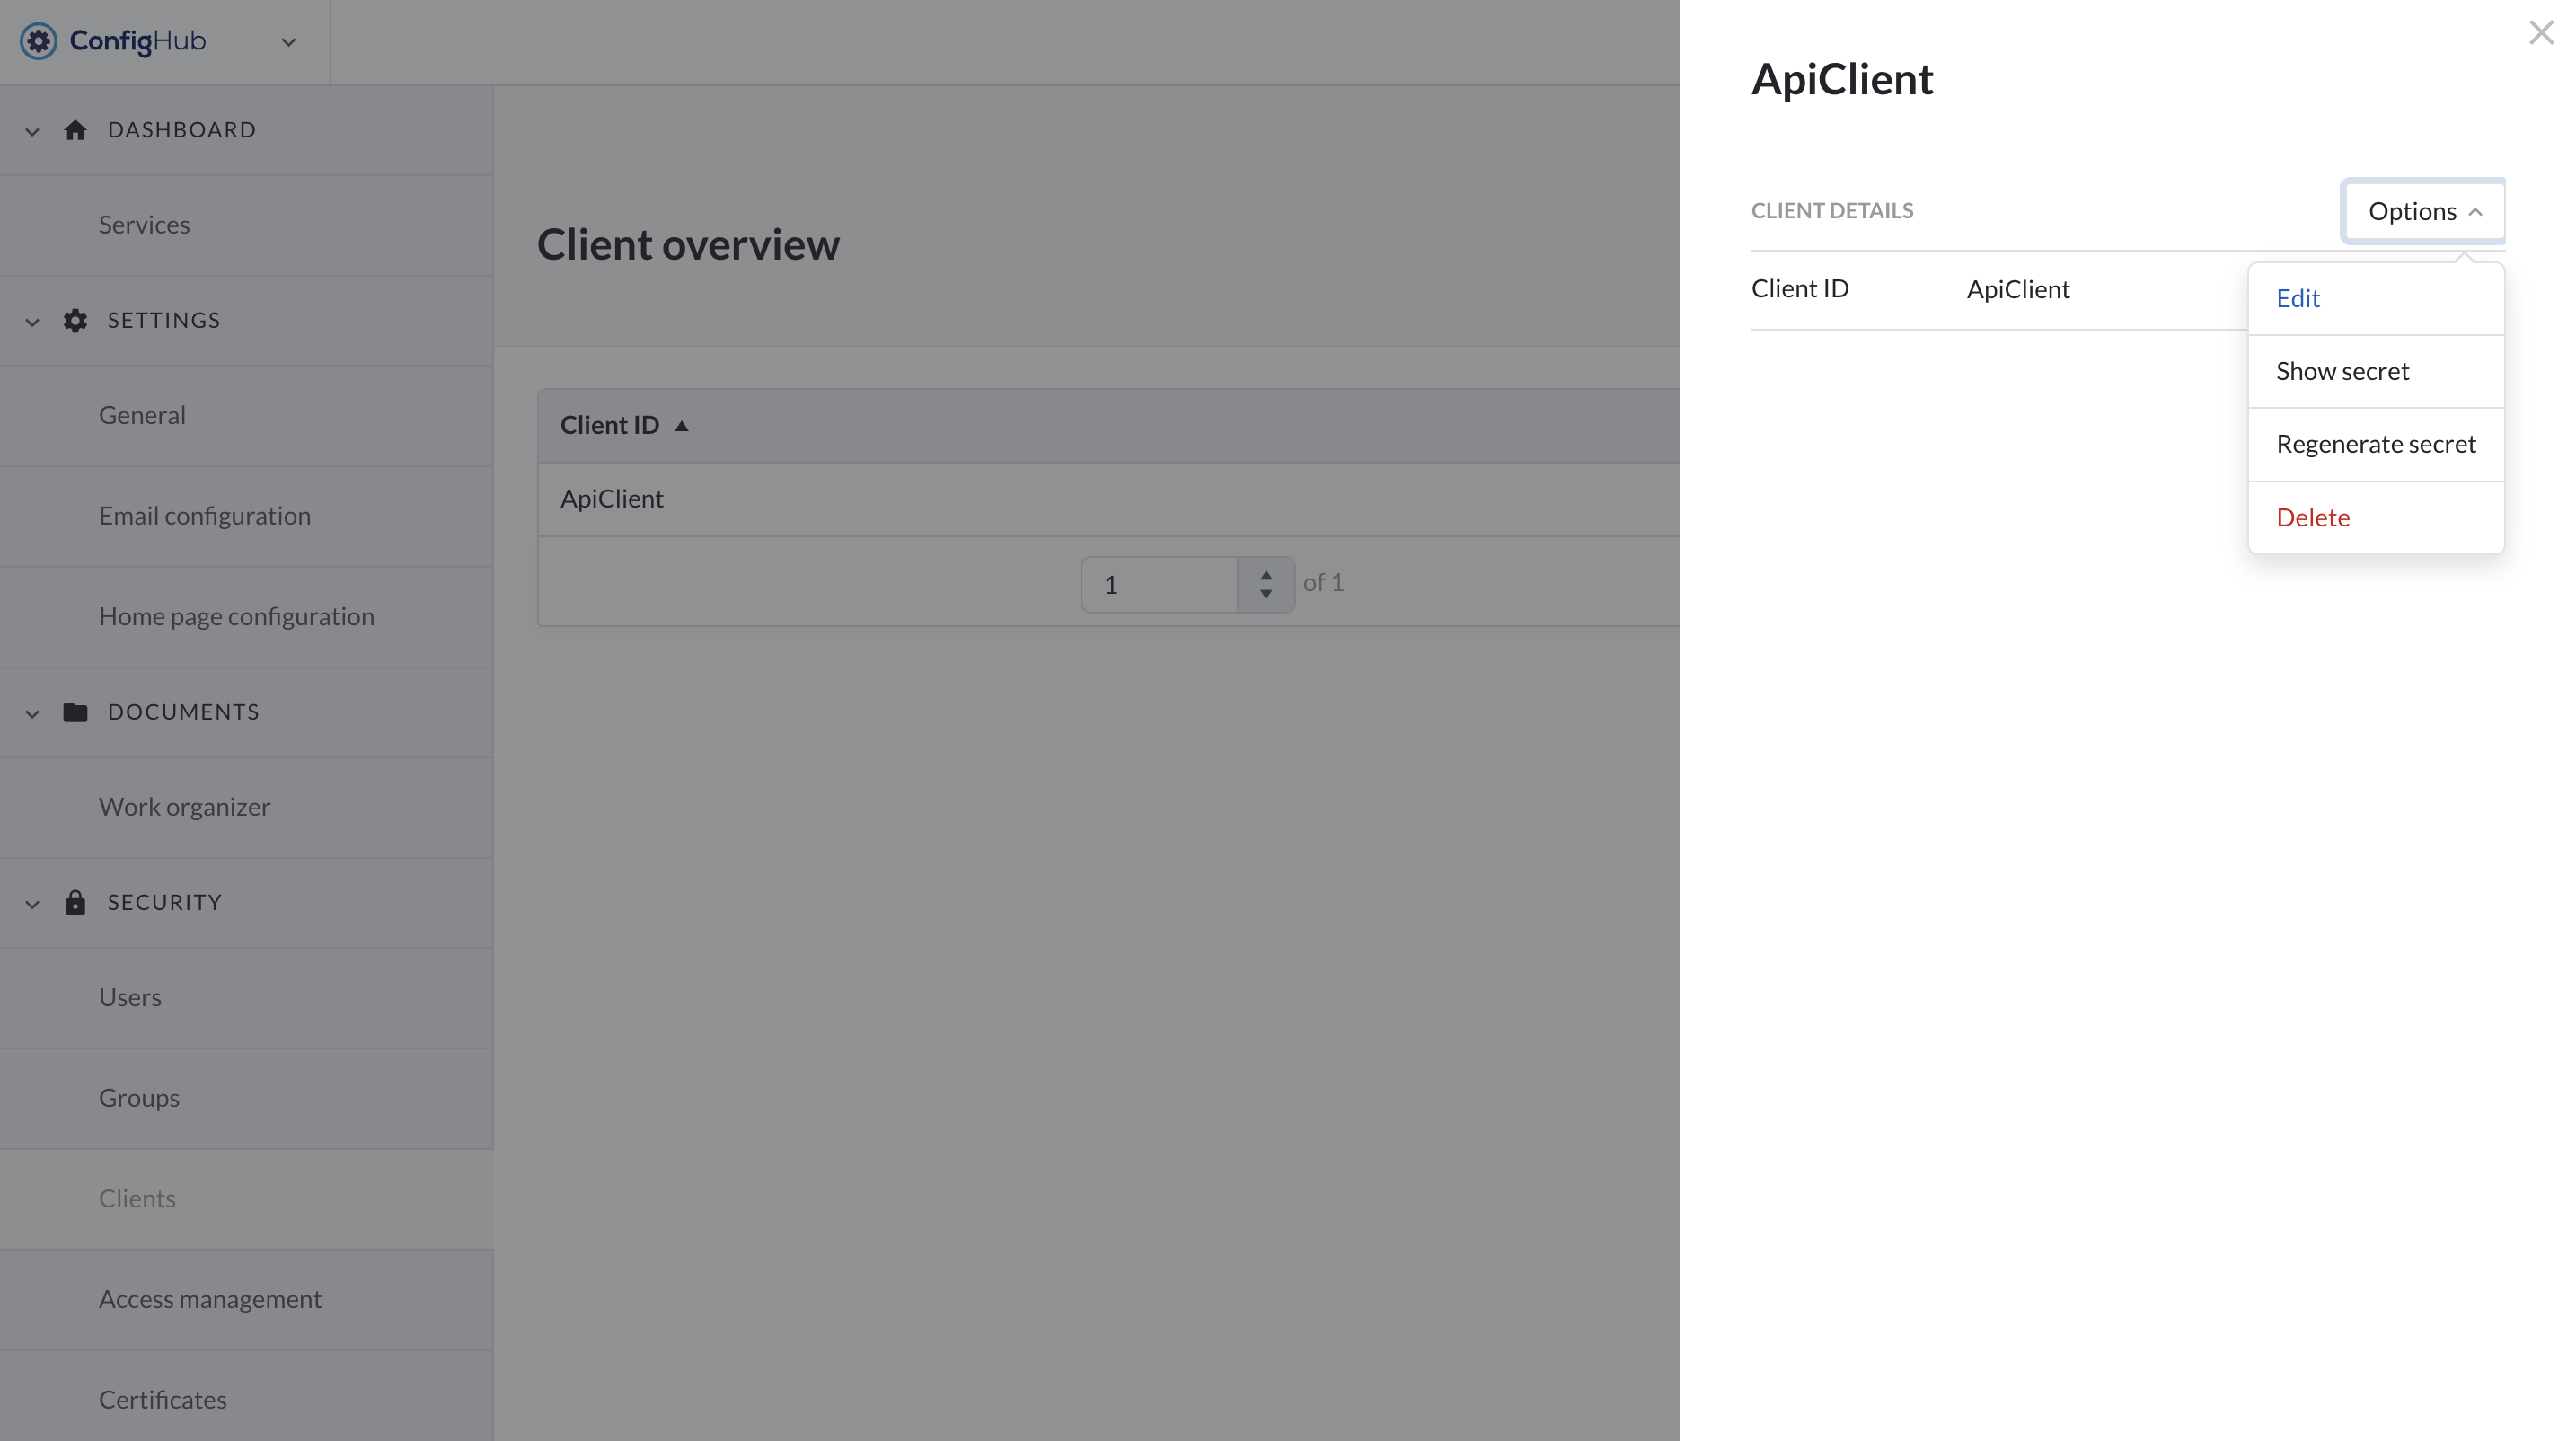Screen dimensions: 2576x1441
Task: Increment page number with up stepper arrow
Action: pos(1266,575)
